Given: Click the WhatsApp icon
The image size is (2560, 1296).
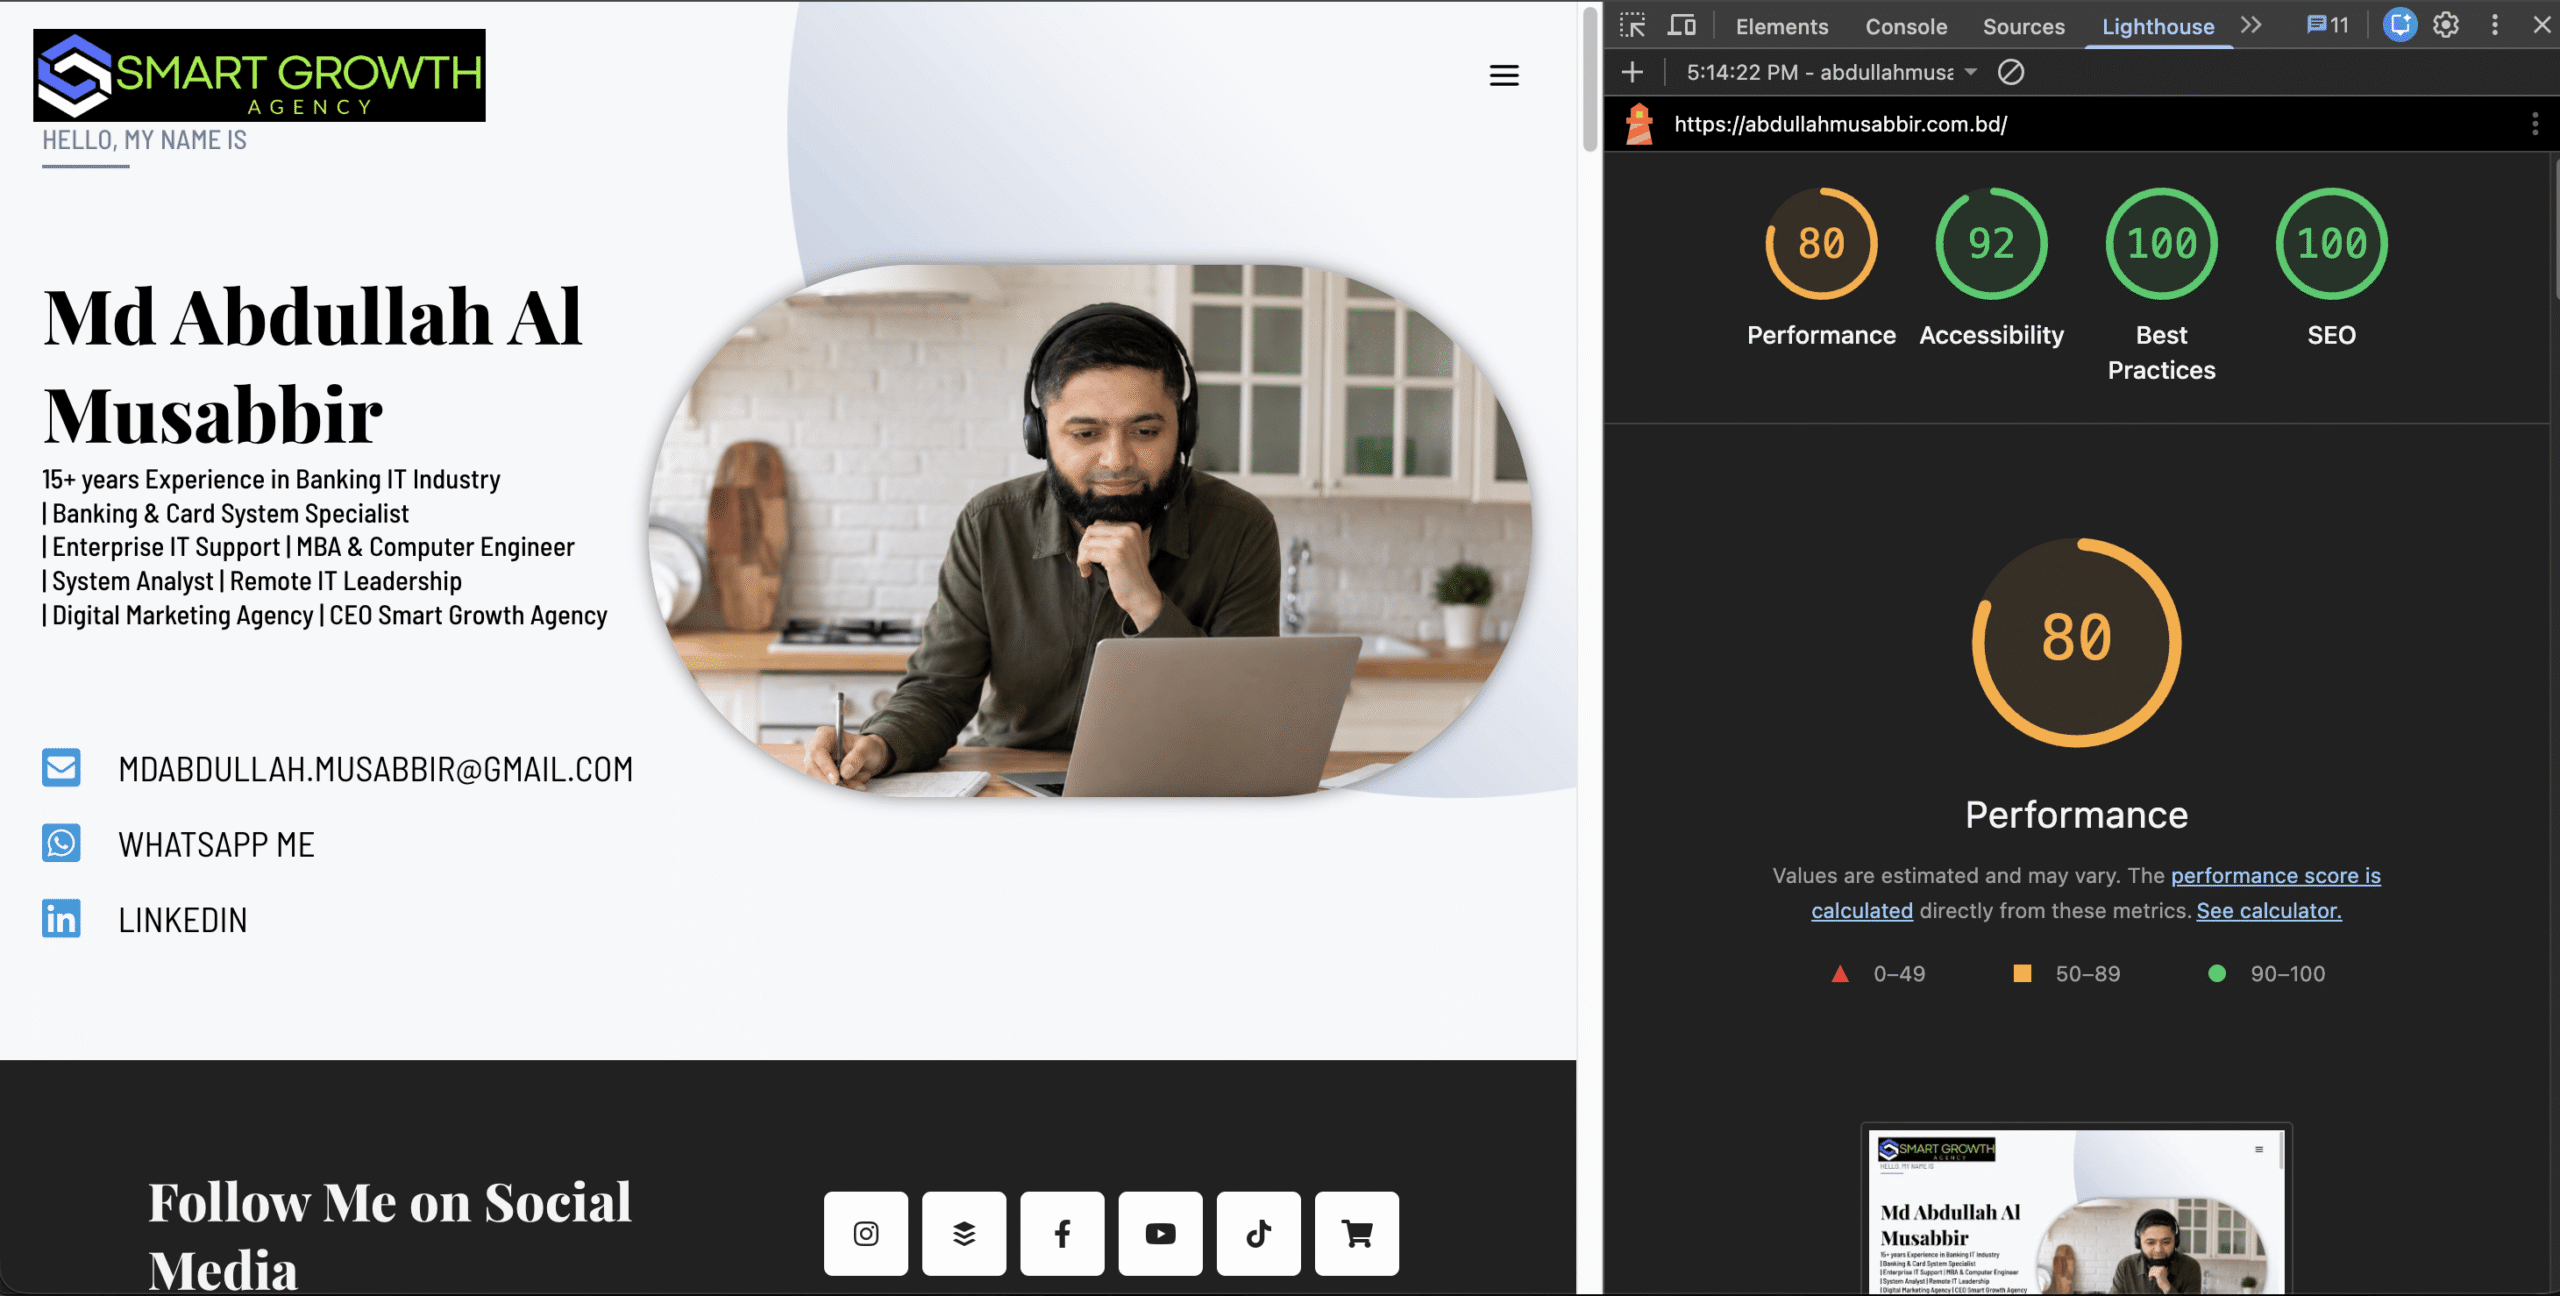Looking at the screenshot, I should point(61,843).
